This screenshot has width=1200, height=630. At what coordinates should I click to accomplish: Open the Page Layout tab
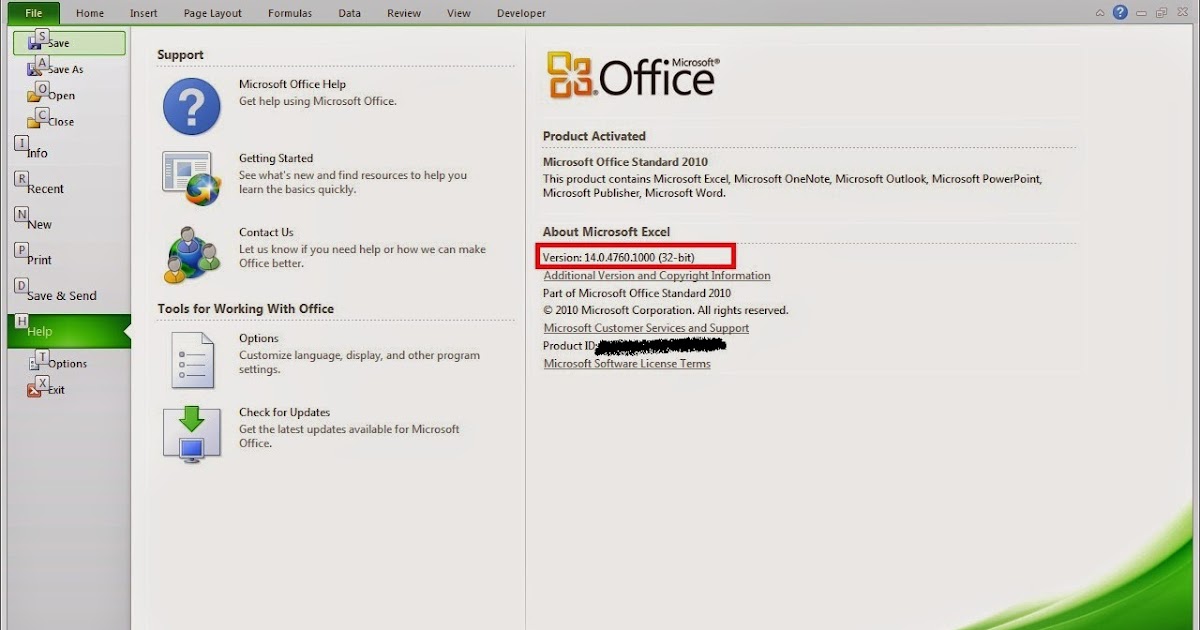[212, 13]
